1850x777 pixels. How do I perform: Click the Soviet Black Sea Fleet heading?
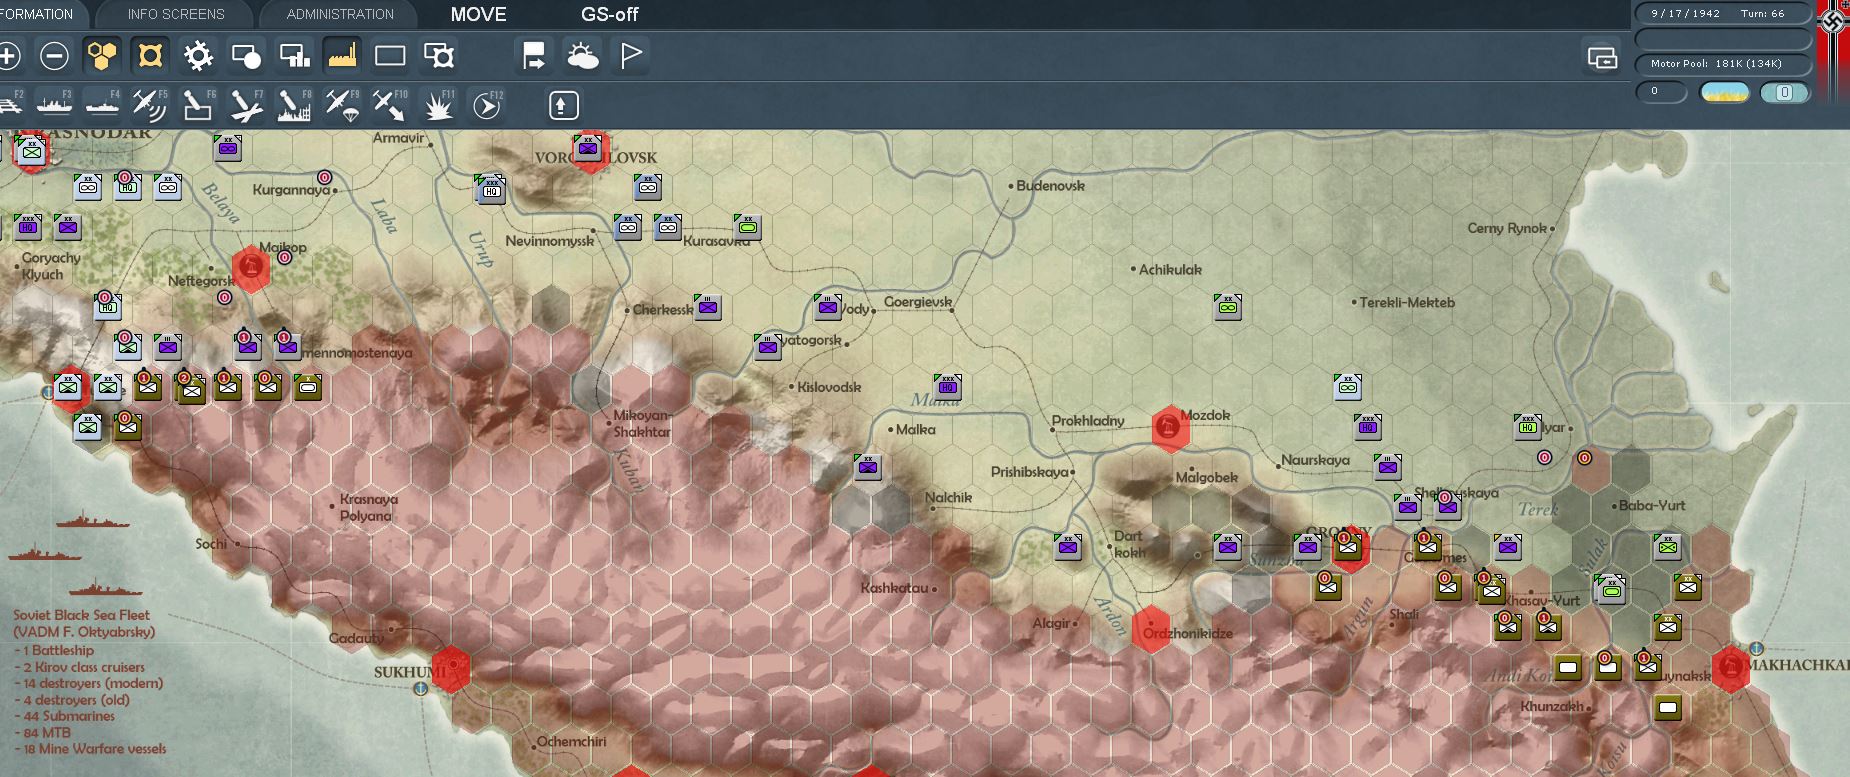coord(82,616)
